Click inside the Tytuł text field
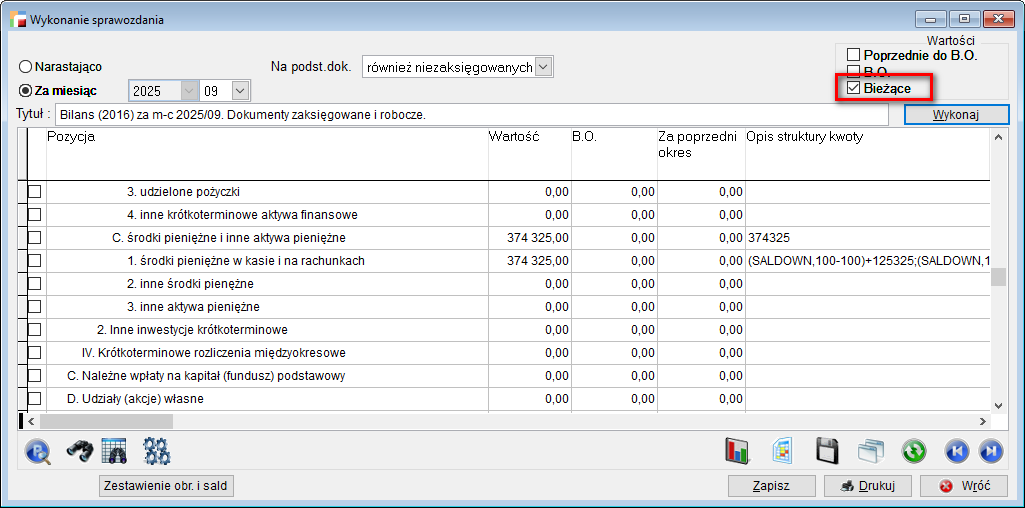The image size is (1025, 508). tap(470, 115)
